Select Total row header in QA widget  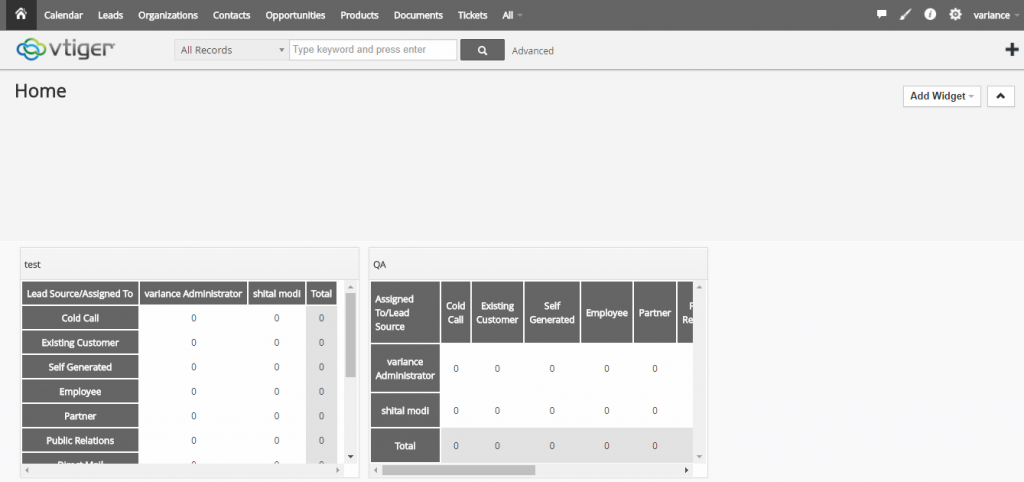coord(405,445)
